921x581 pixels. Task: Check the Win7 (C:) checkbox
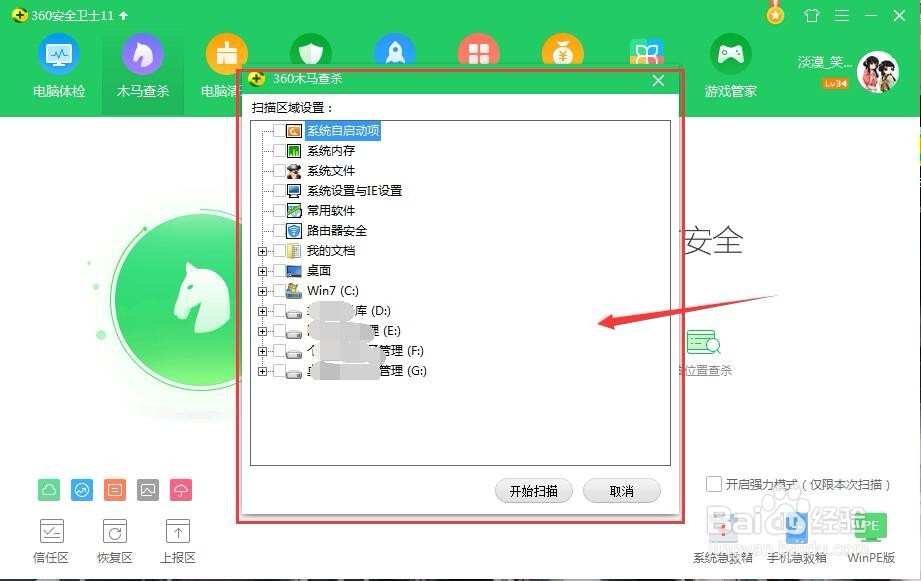[x=279, y=291]
